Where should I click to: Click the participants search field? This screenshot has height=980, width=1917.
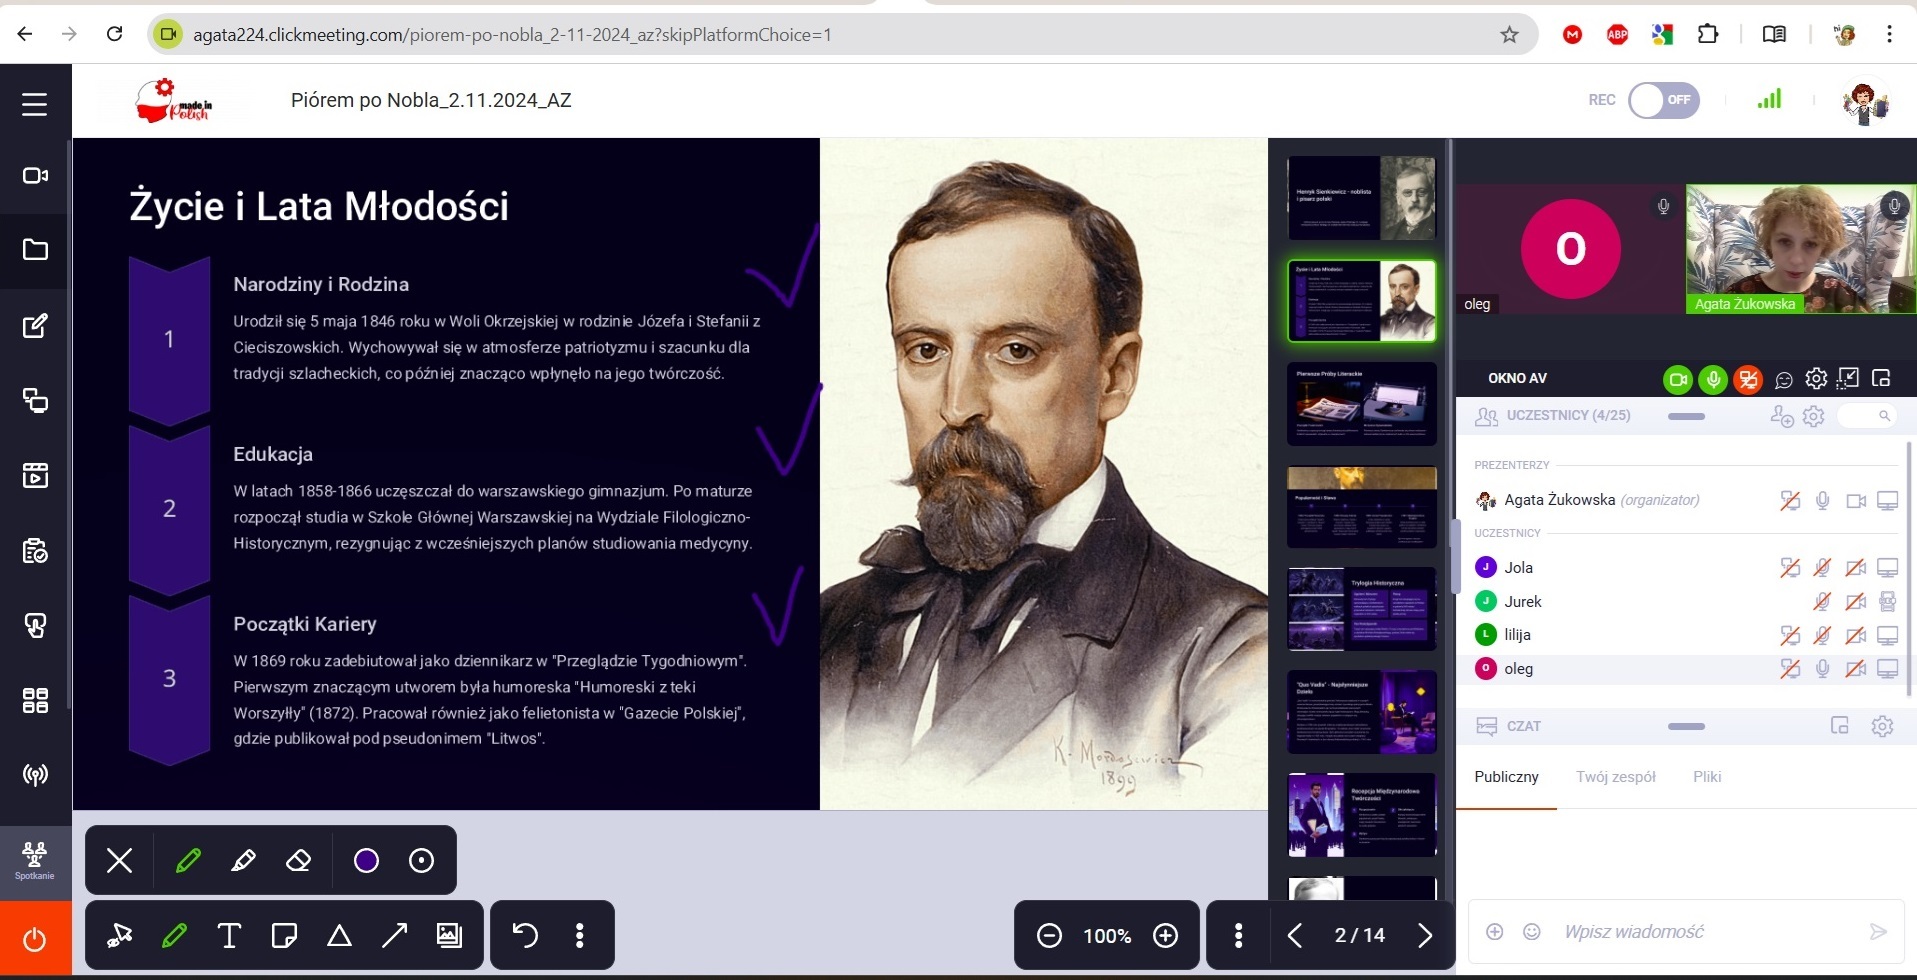pos(1866,416)
